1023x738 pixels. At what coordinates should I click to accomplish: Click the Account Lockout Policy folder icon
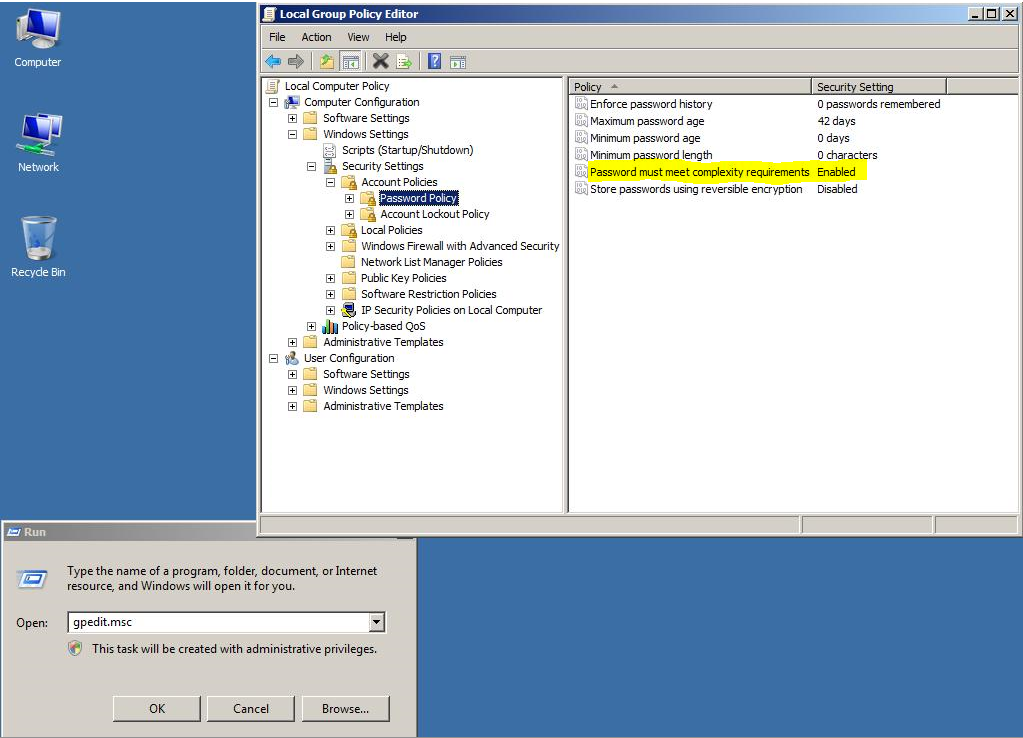[x=369, y=214]
